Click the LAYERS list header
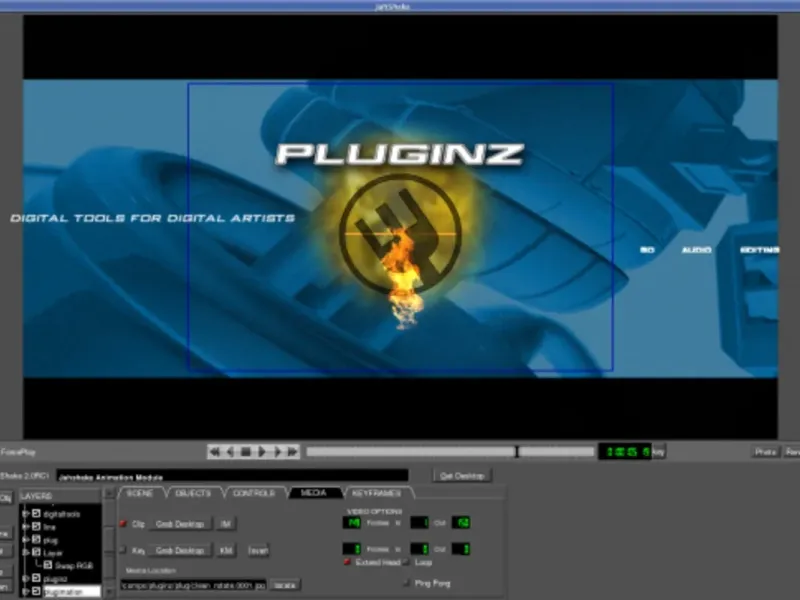This screenshot has width=800, height=600. 60,495
